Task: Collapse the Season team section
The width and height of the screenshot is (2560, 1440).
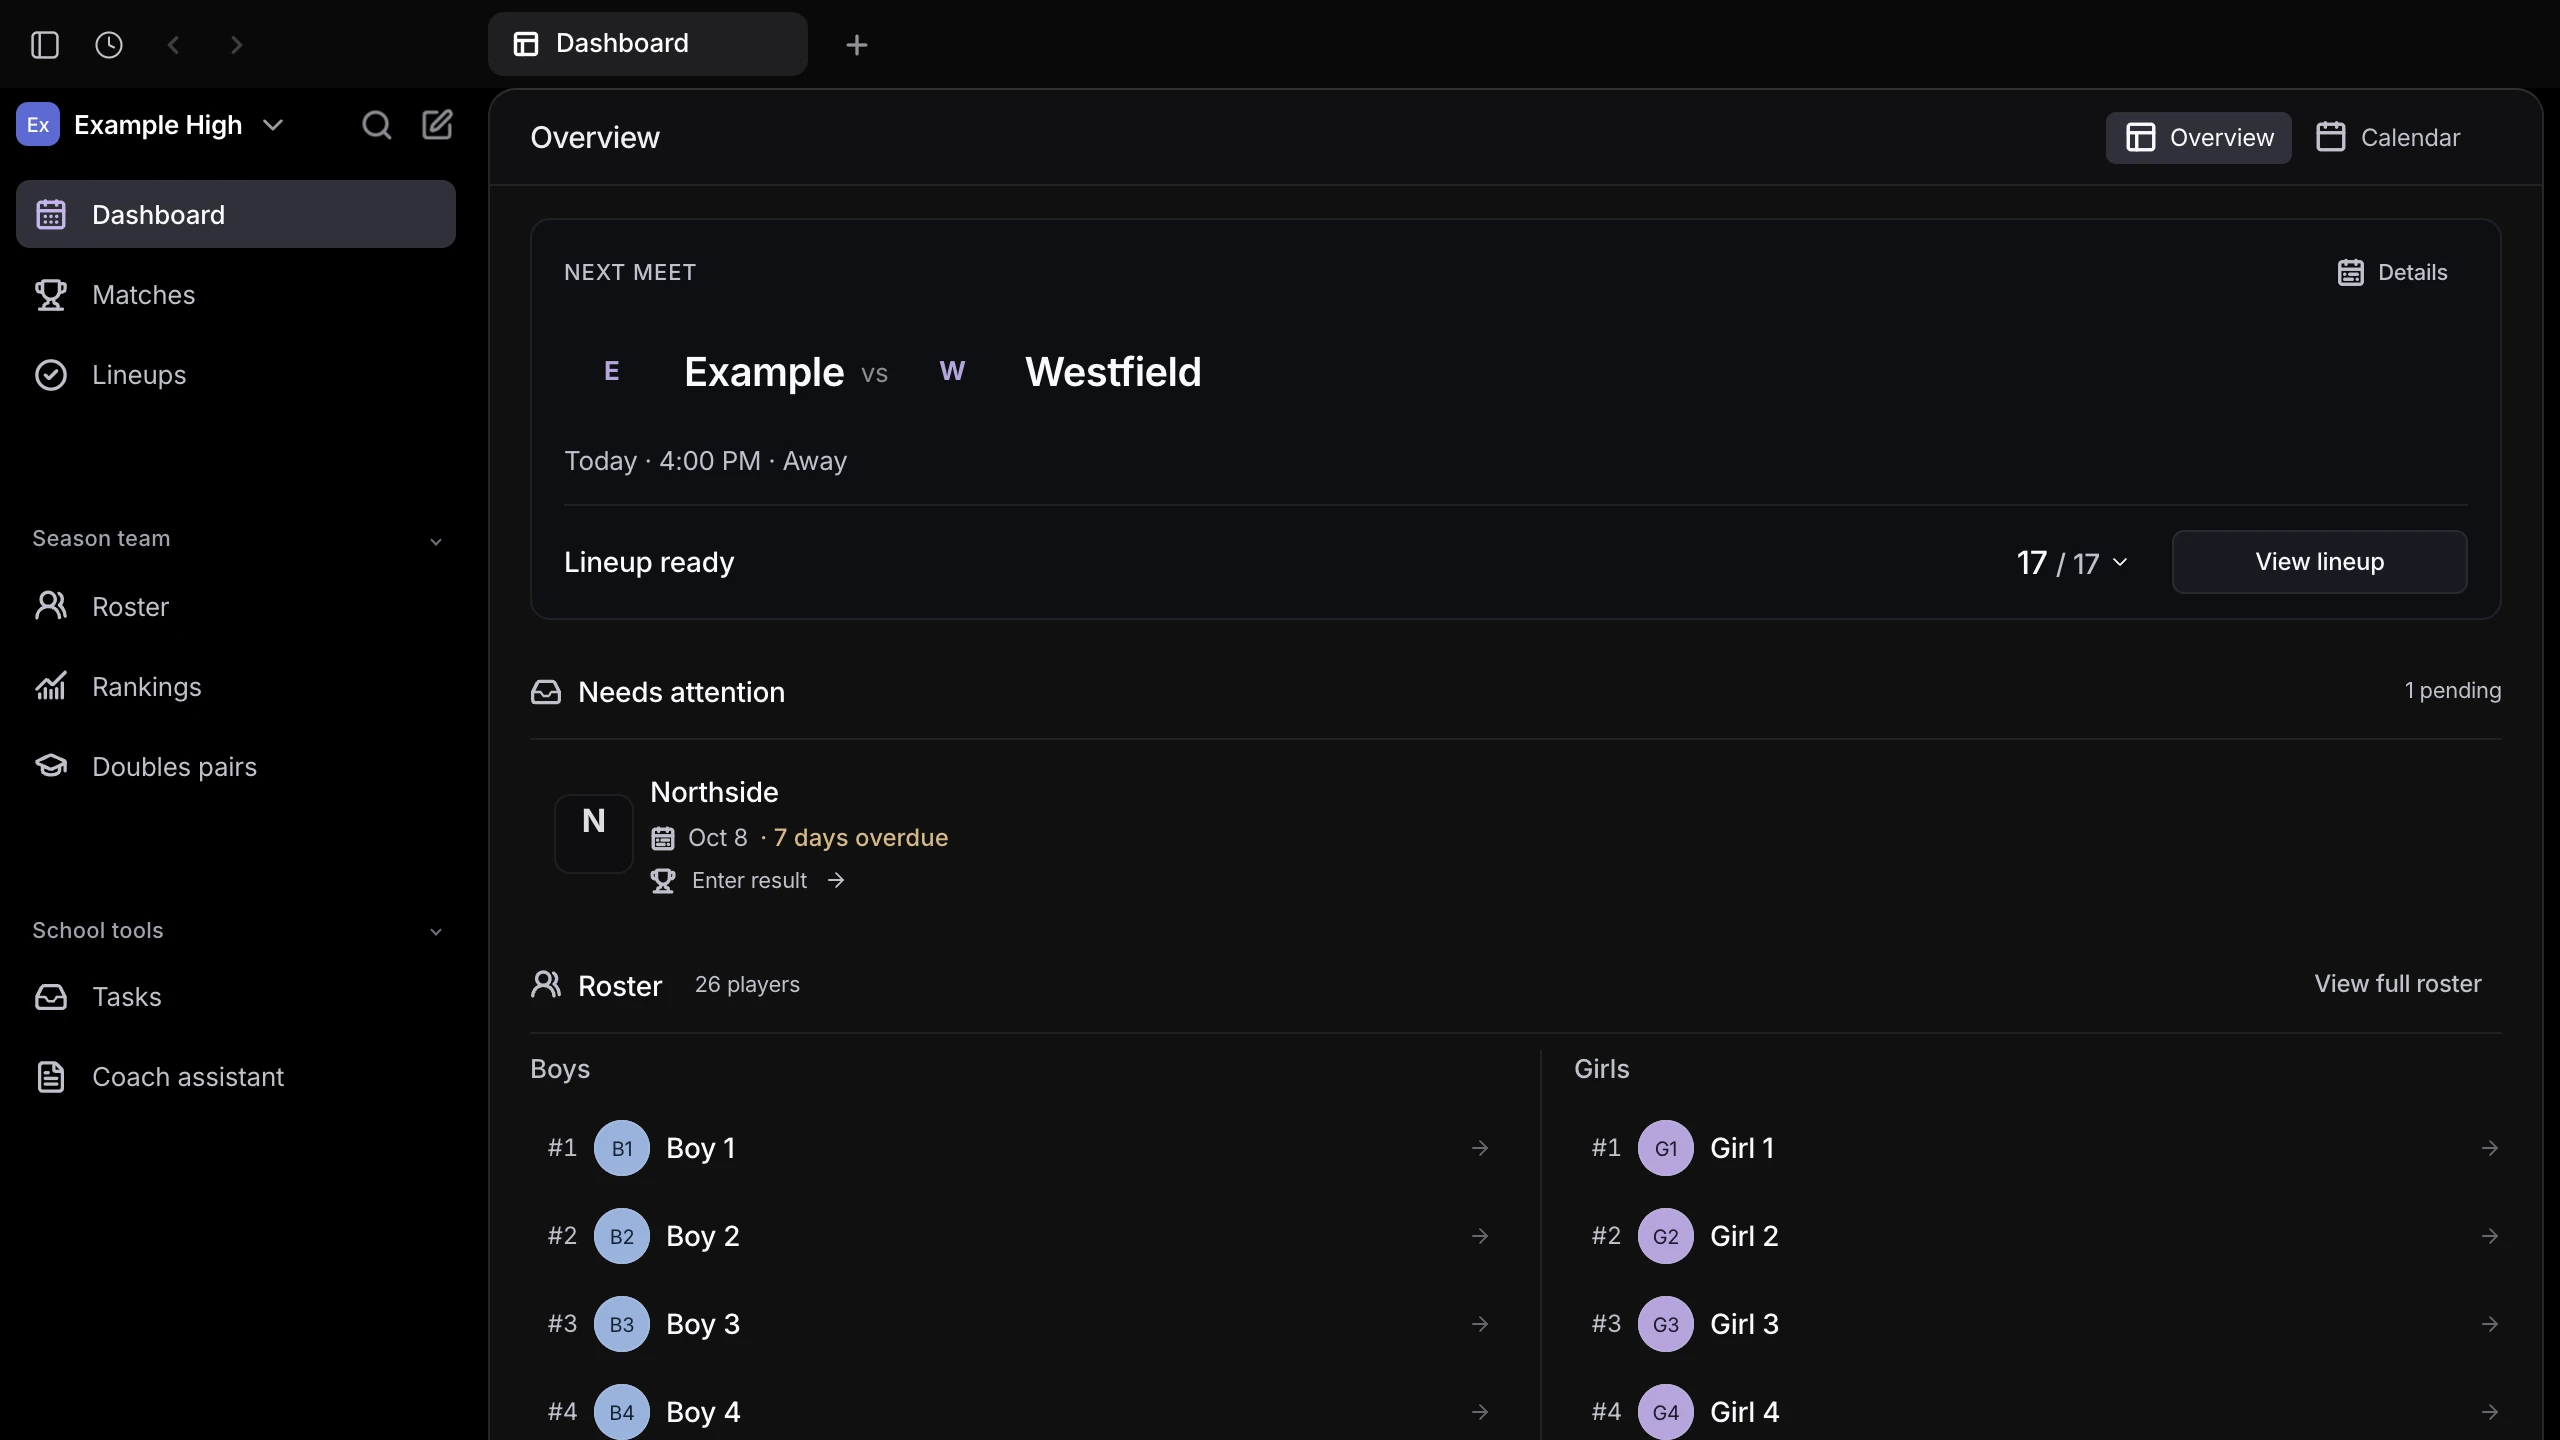Action: tap(436, 541)
